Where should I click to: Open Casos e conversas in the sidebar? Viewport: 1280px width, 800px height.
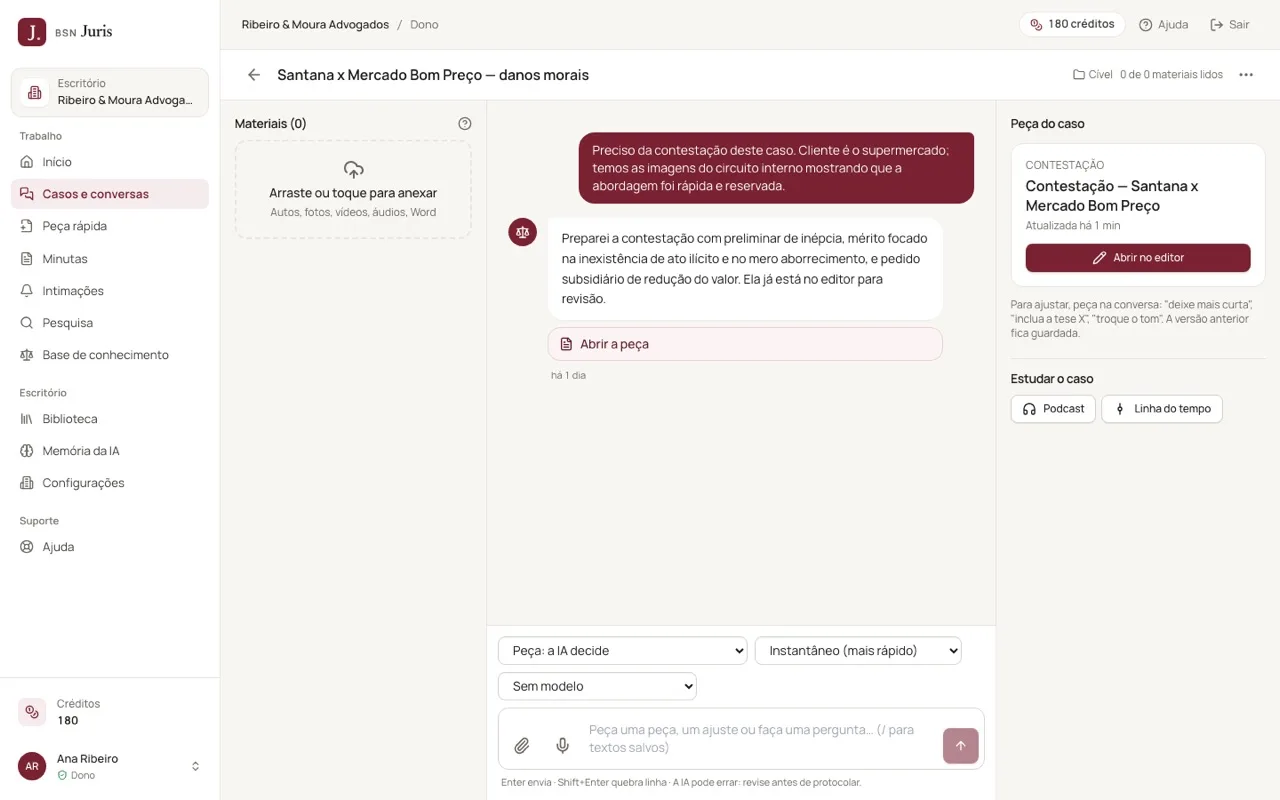(110, 194)
